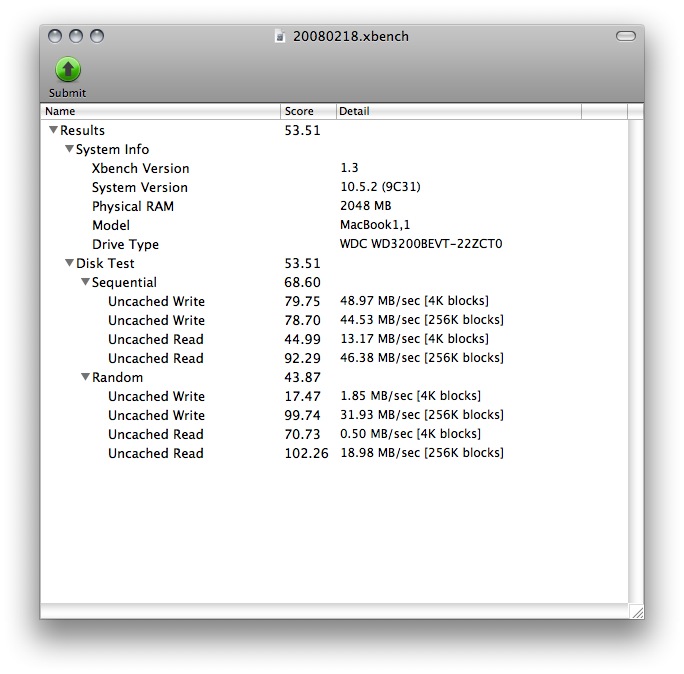
Task: Click the document proxy icon in title bar
Action: (x=280, y=36)
